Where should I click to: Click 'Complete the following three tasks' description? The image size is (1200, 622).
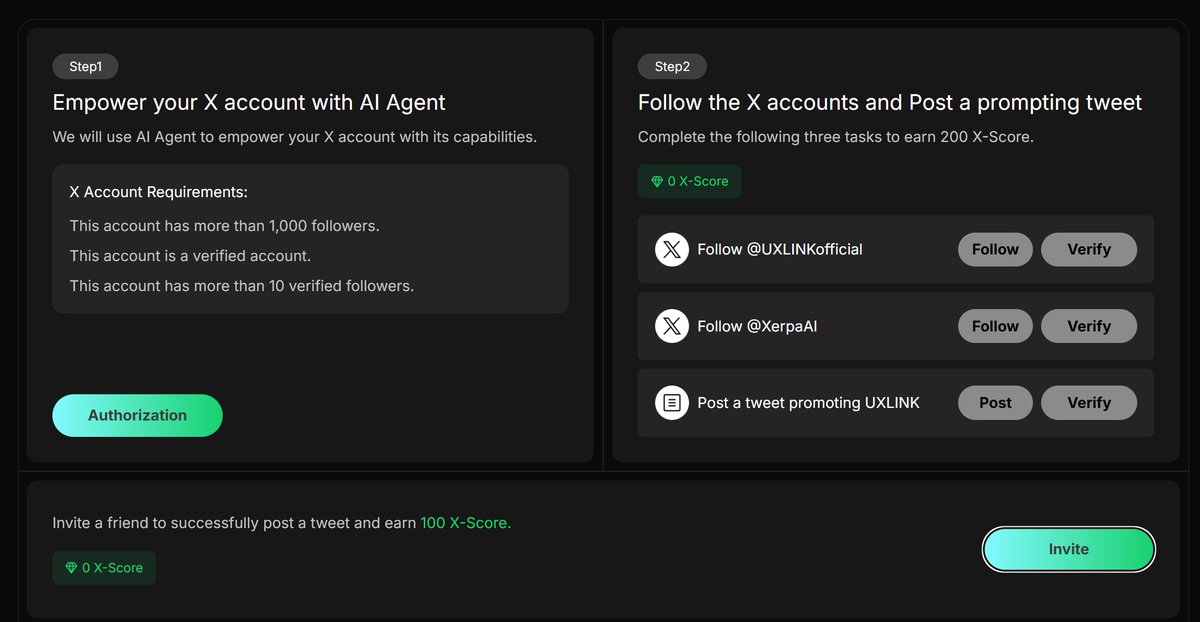[836, 136]
